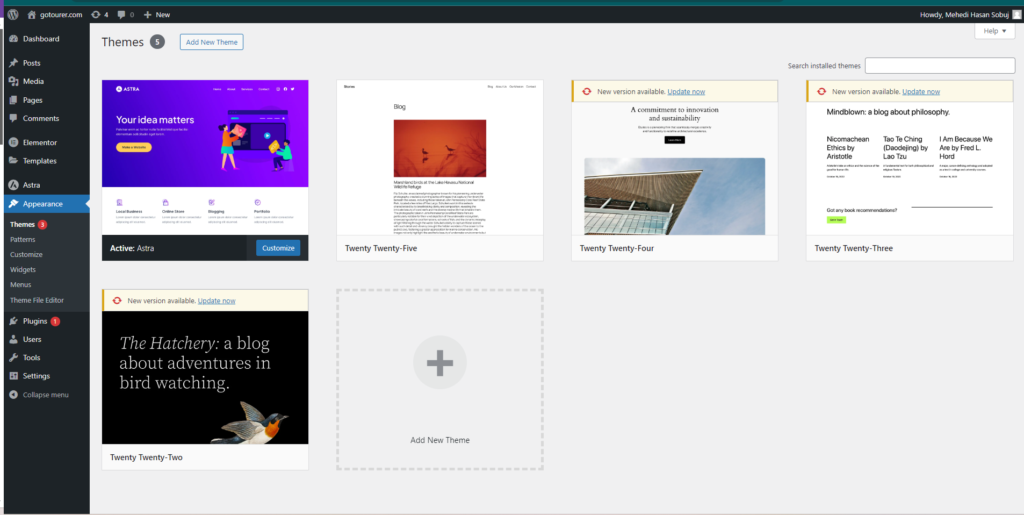
Task: Click the Appearance menu item
Action: pyautogui.click(x=46, y=204)
